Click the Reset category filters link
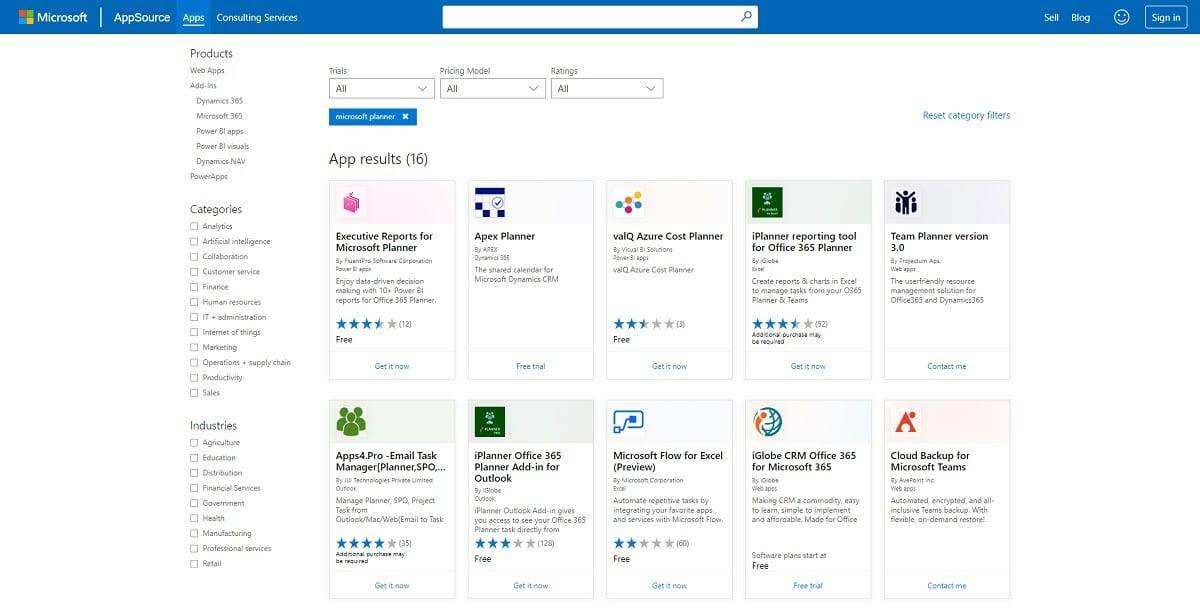Image resolution: width=1200 pixels, height=611 pixels. (966, 116)
